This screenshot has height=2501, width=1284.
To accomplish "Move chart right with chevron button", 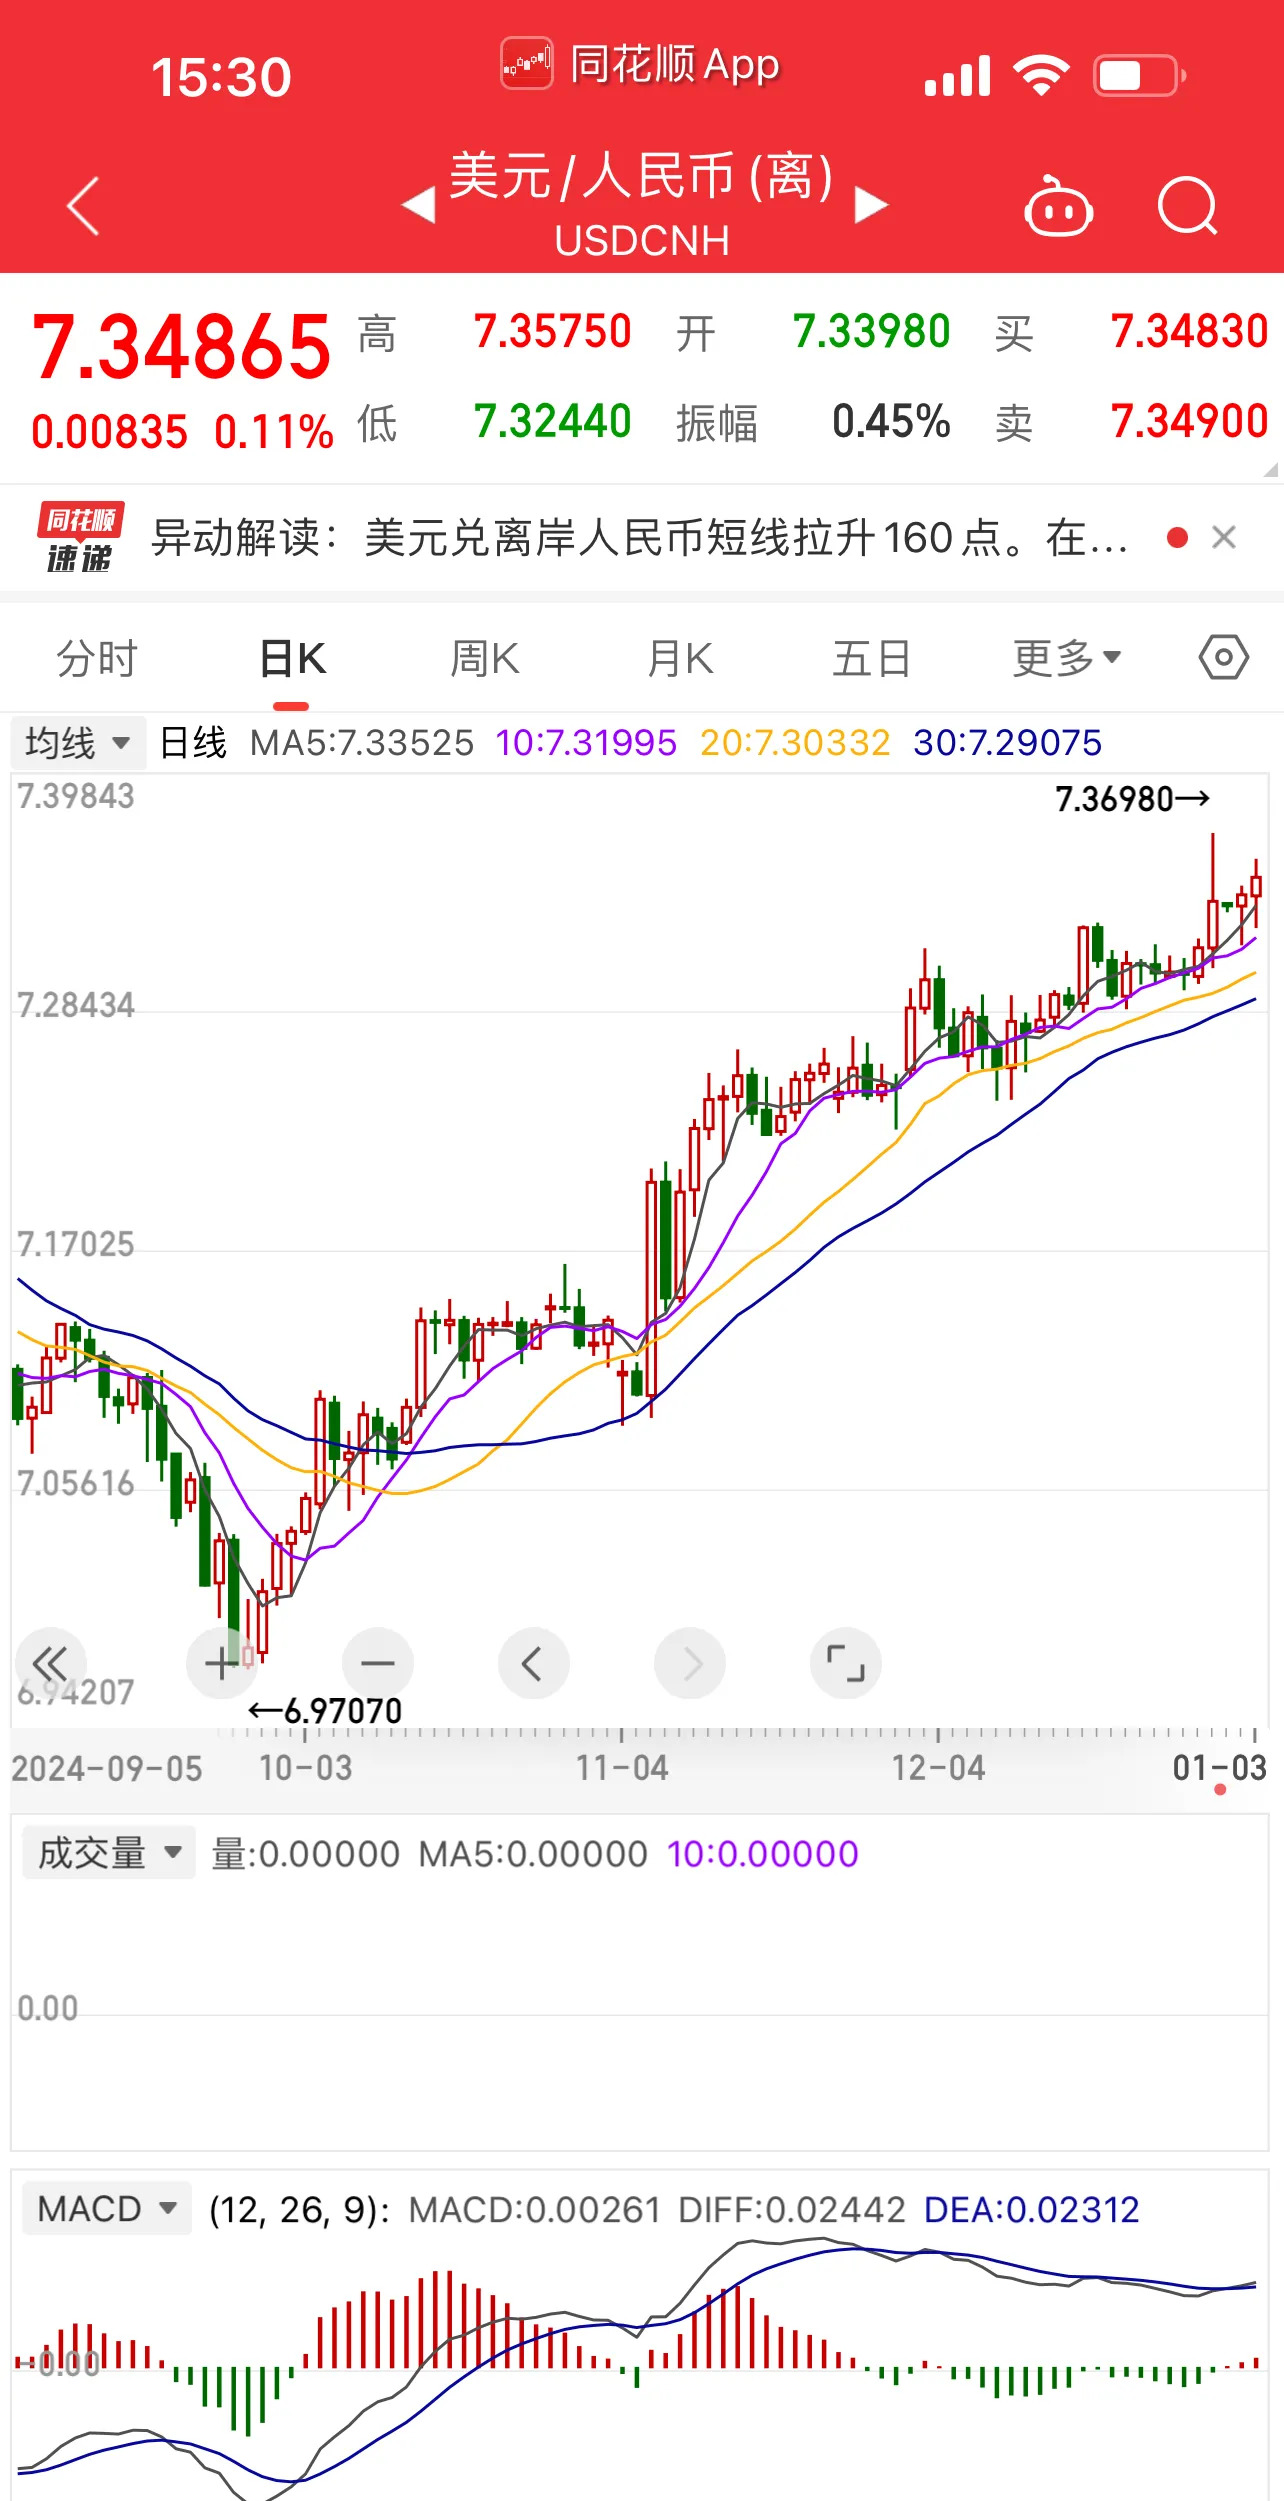I will [x=690, y=1664].
